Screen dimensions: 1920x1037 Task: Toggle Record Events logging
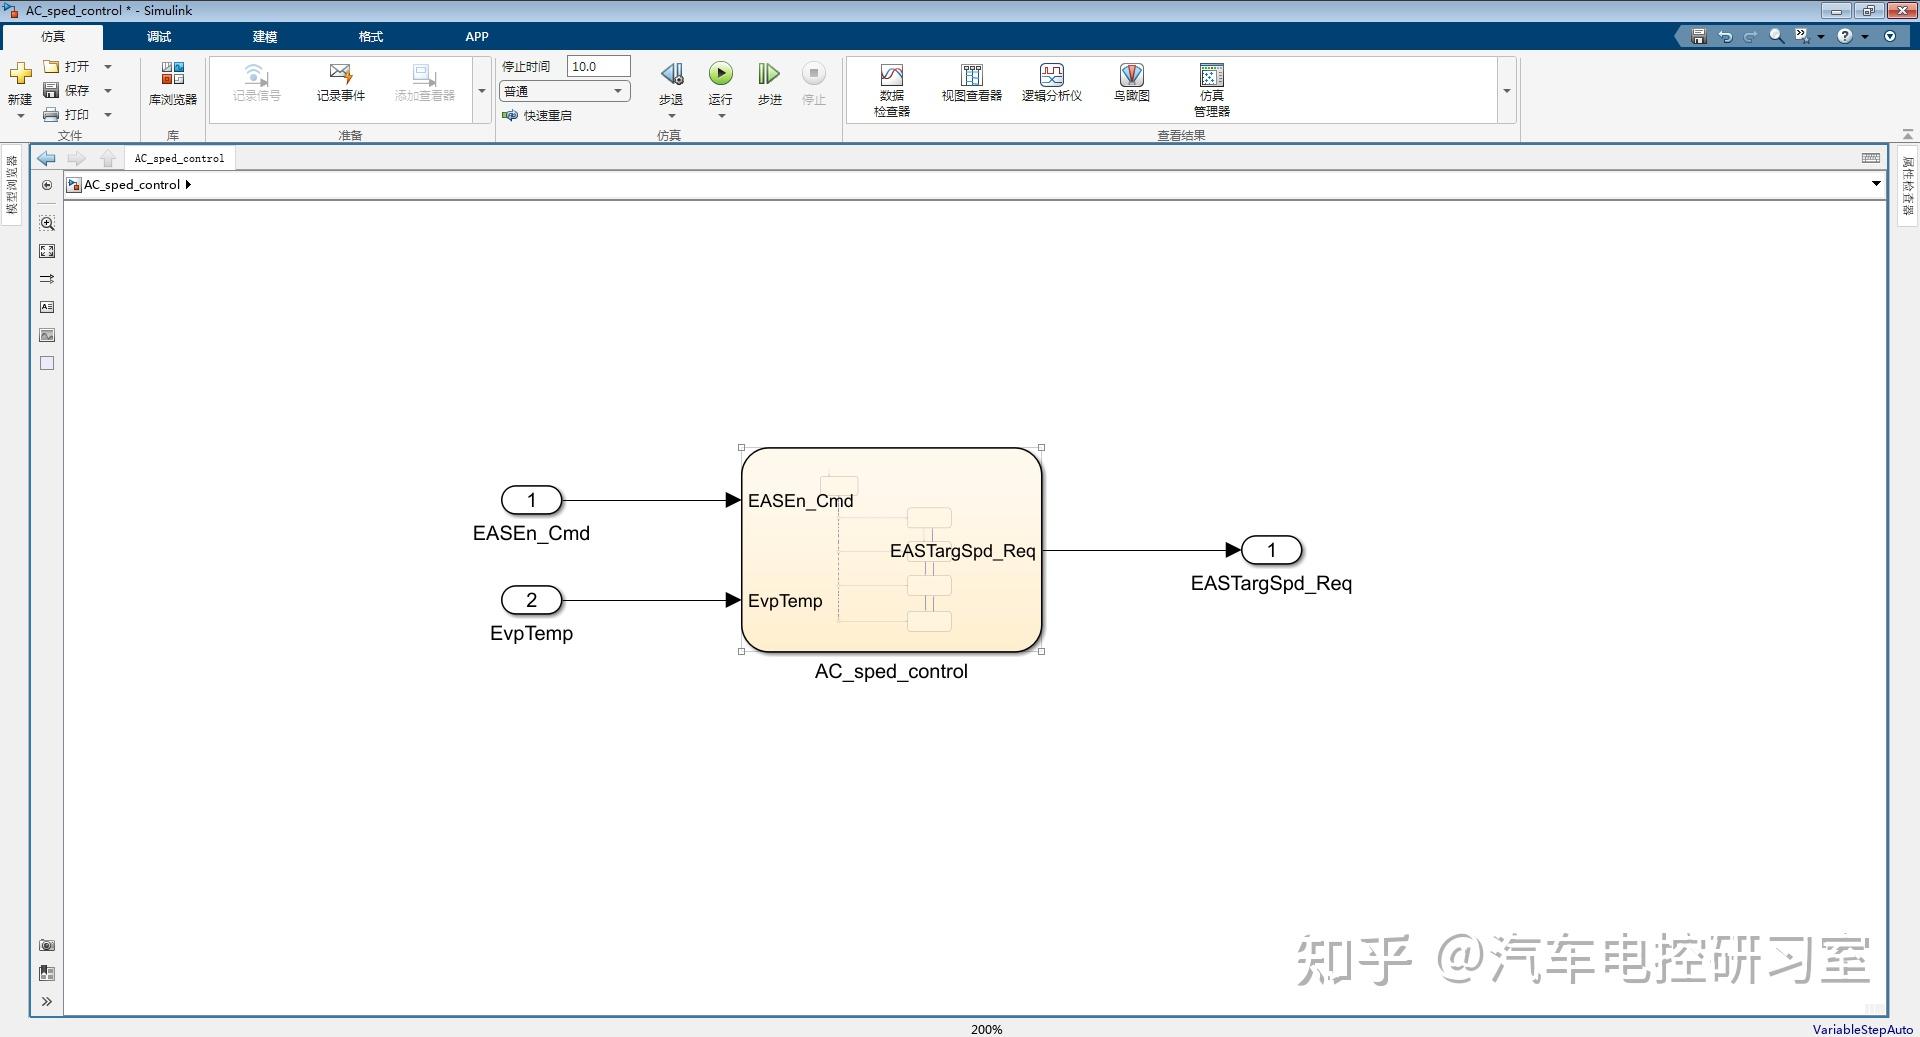tap(340, 85)
